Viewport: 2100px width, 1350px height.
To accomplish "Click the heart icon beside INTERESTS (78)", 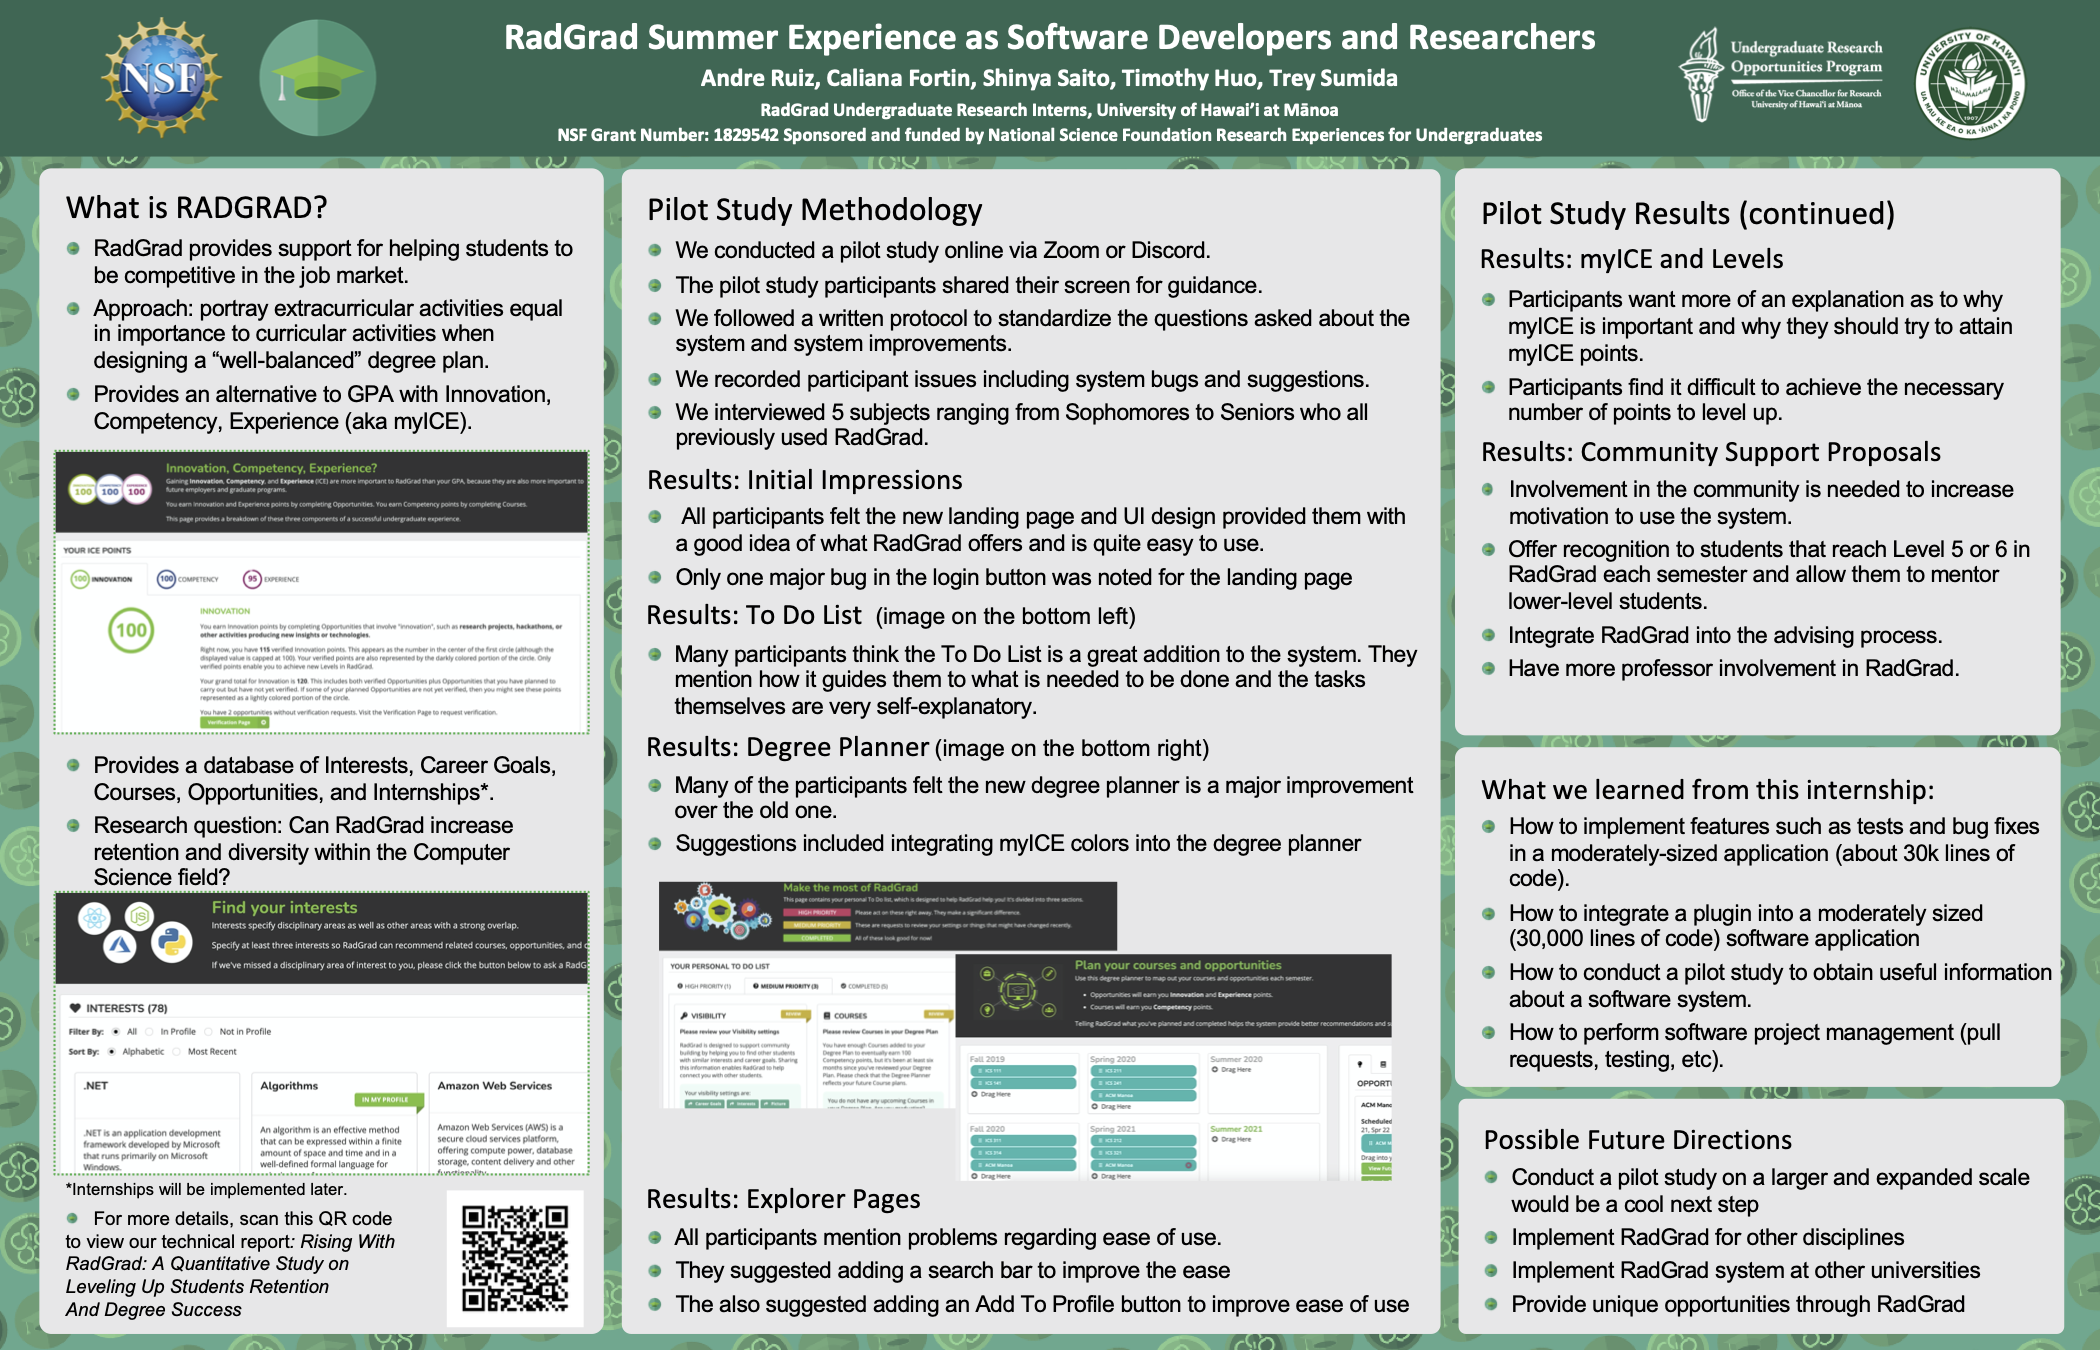I will click(75, 1008).
